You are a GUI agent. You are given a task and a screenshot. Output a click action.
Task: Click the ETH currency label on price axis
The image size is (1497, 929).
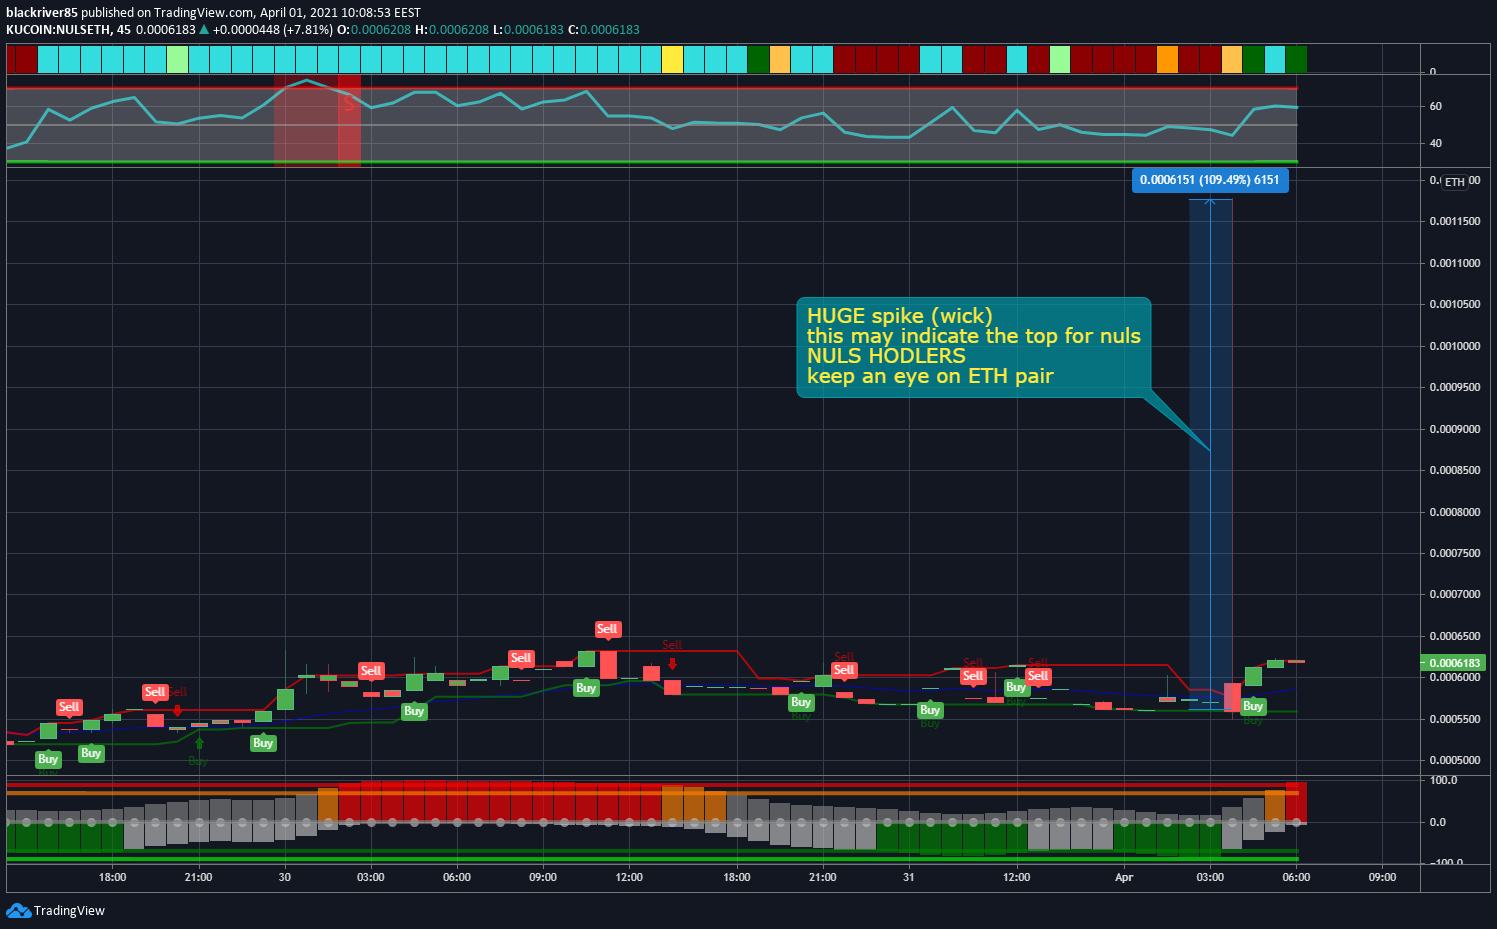pos(1454,182)
